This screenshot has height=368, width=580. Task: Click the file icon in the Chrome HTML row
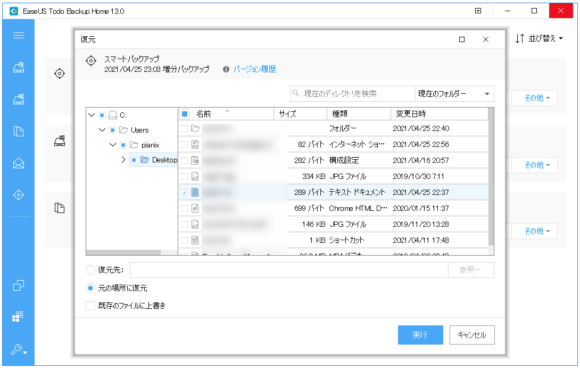[x=195, y=208]
